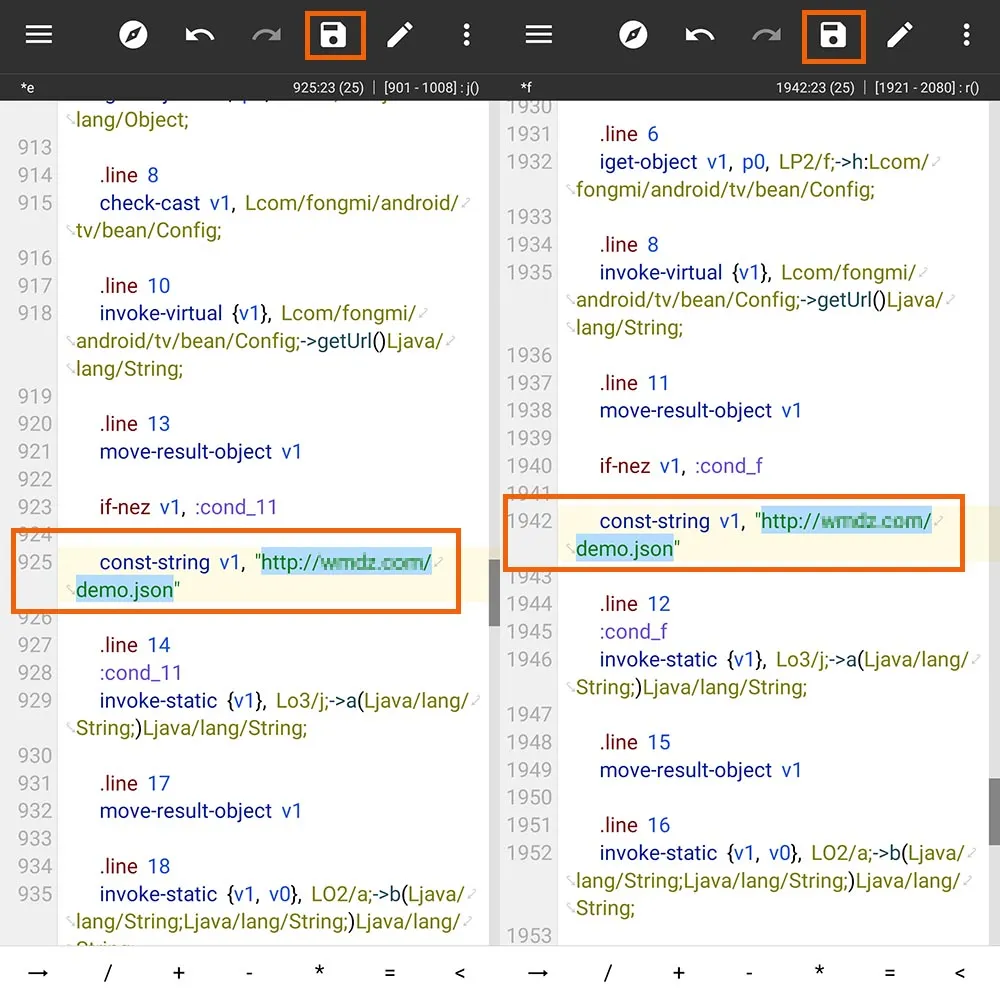Tap the compass navigation icon in left editor
The width and height of the screenshot is (1000, 993).
coord(133,36)
